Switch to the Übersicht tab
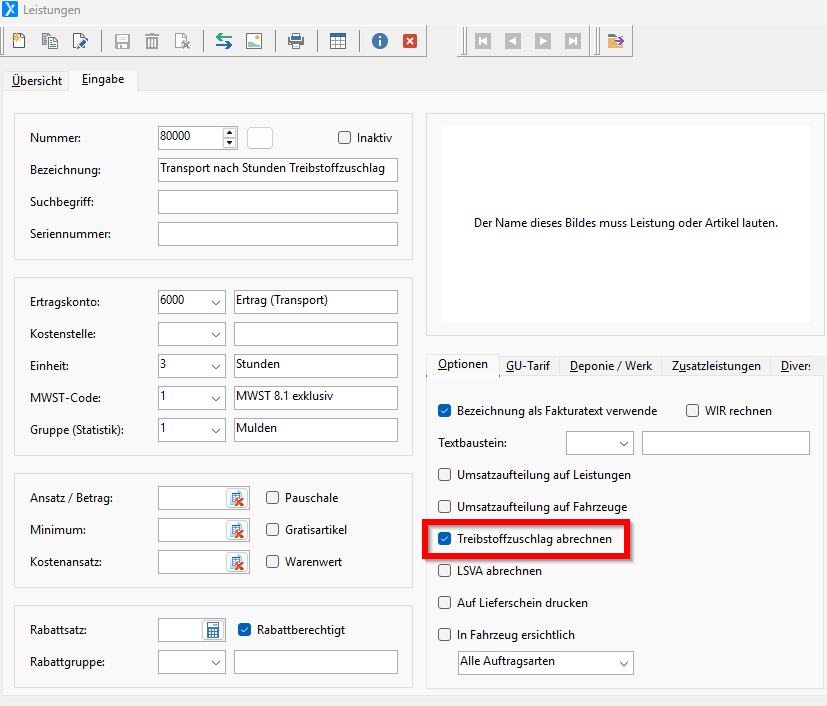 point(37,80)
